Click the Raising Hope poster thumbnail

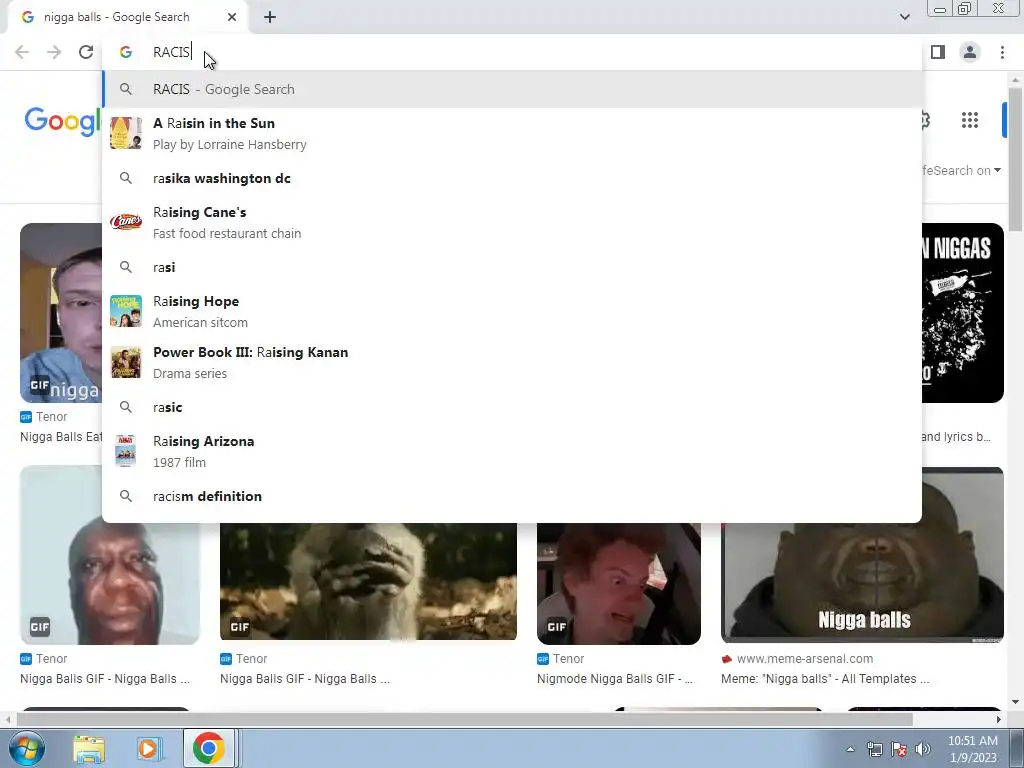tap(125, 311)
